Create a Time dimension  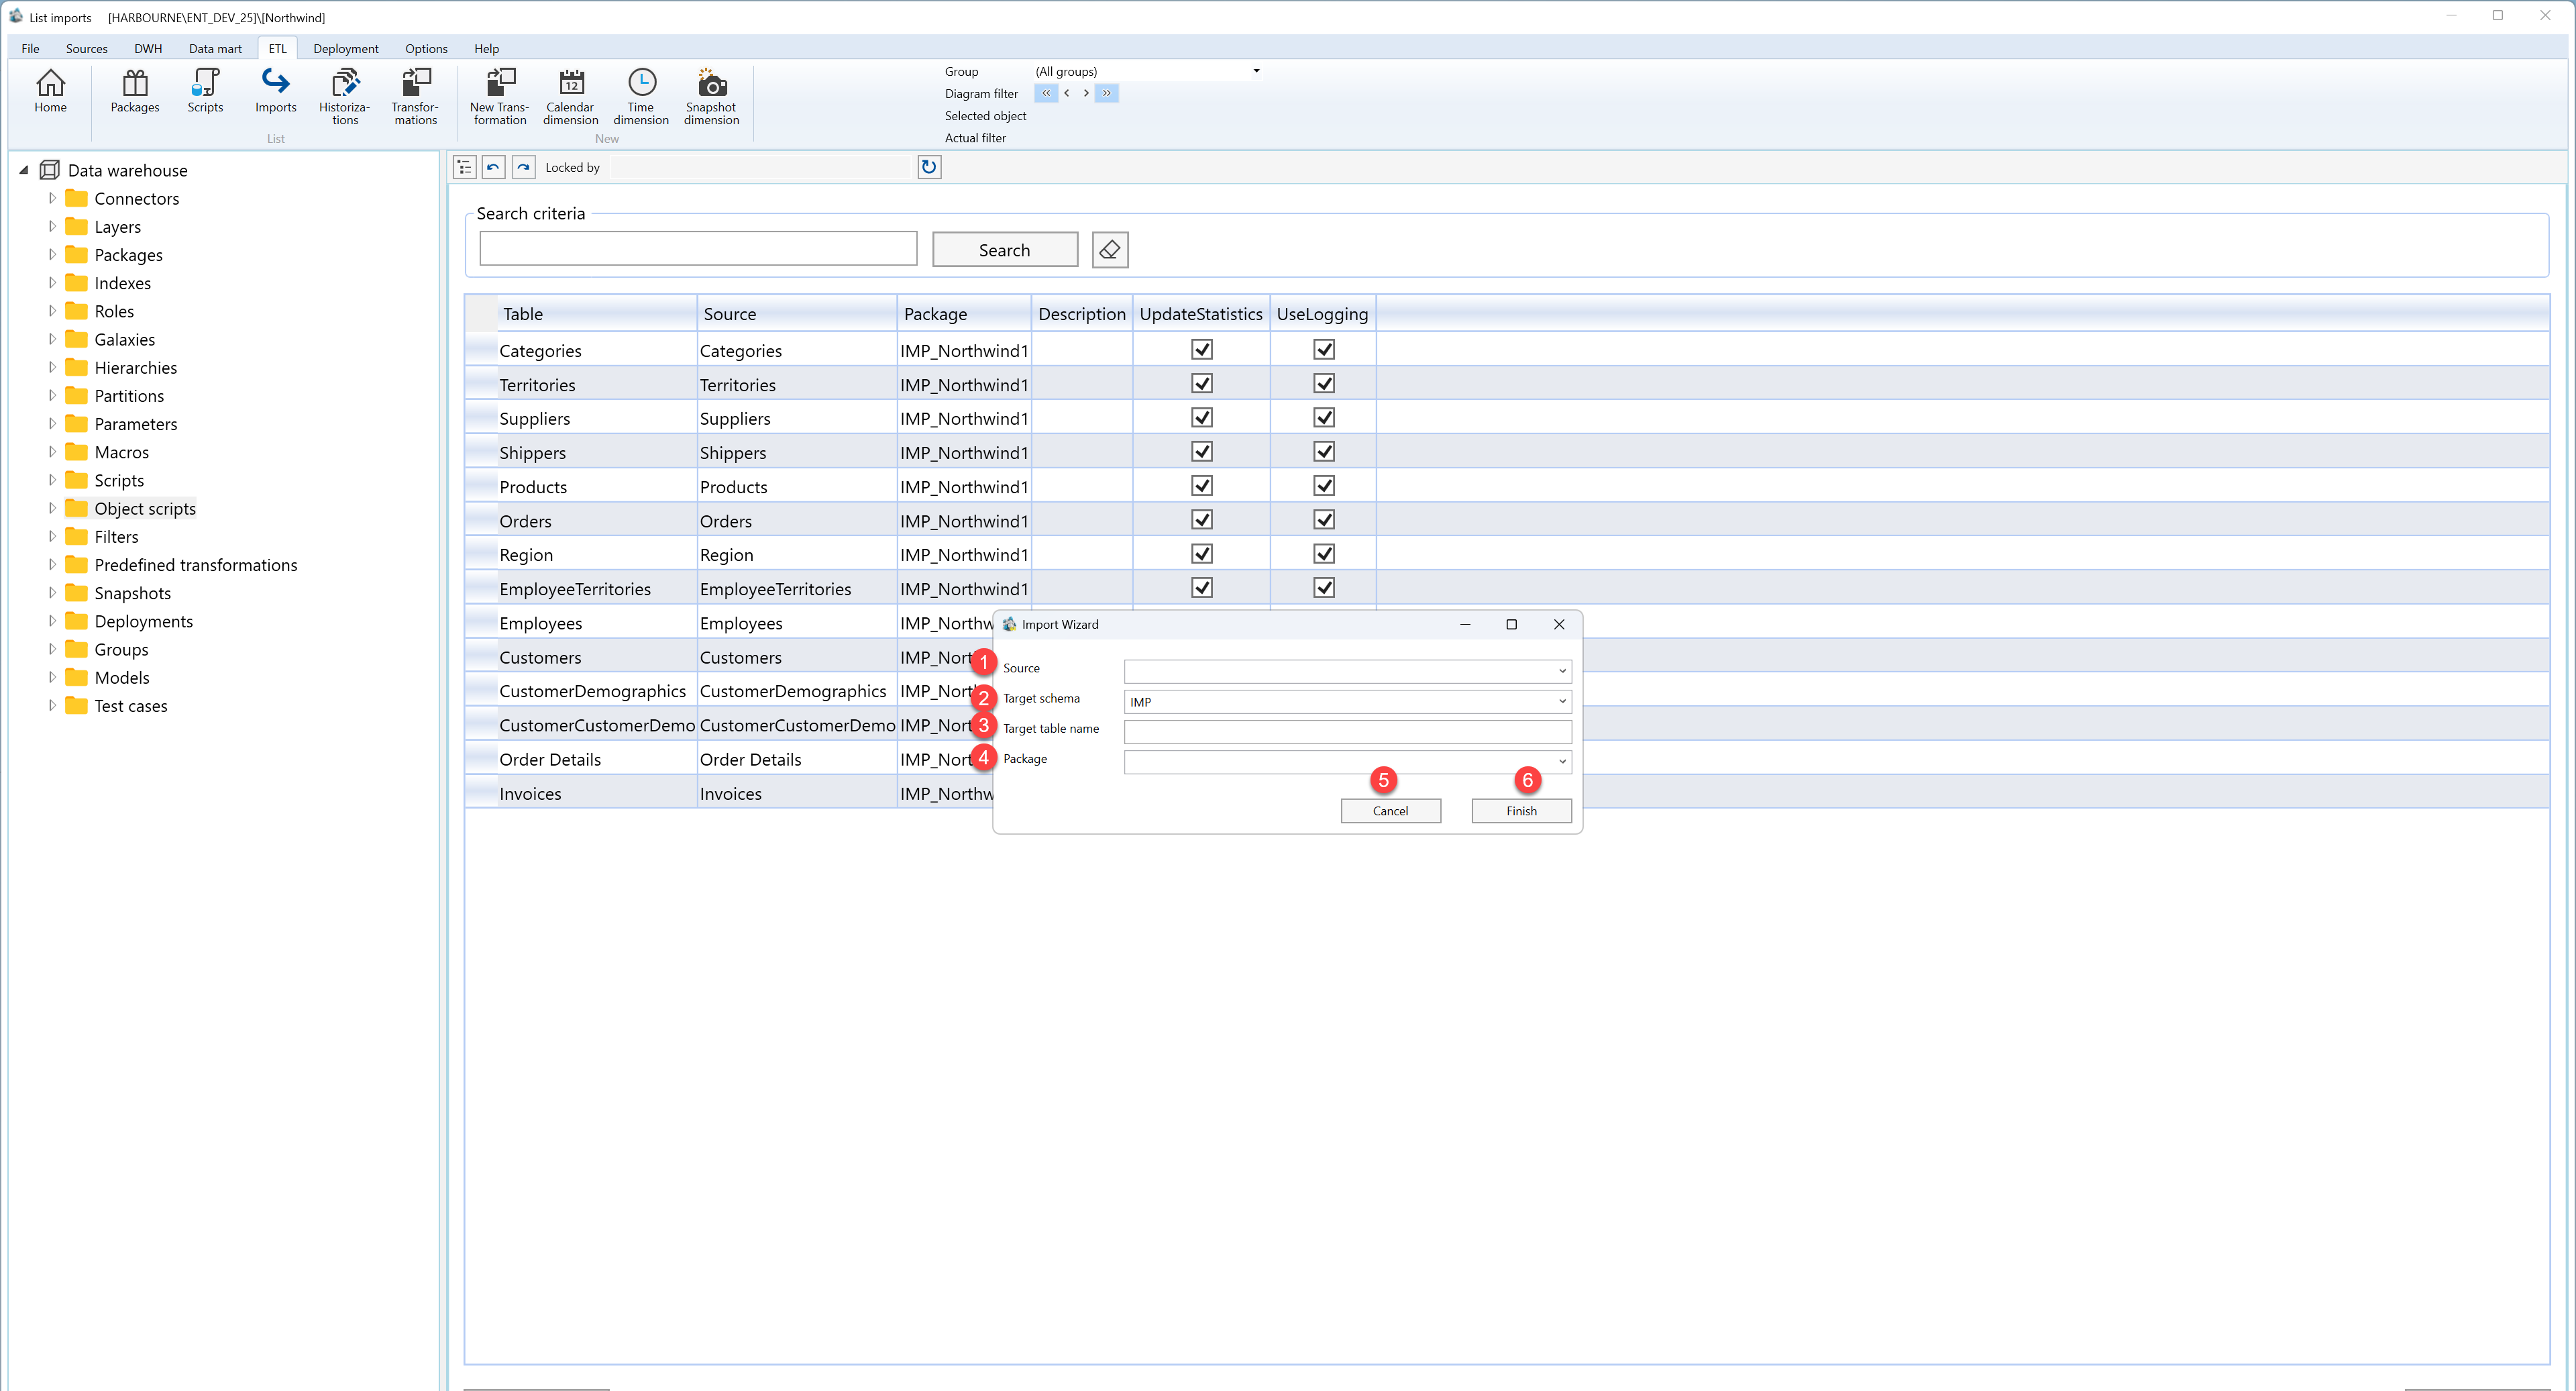pyautogui.click(x=641, y=96)
